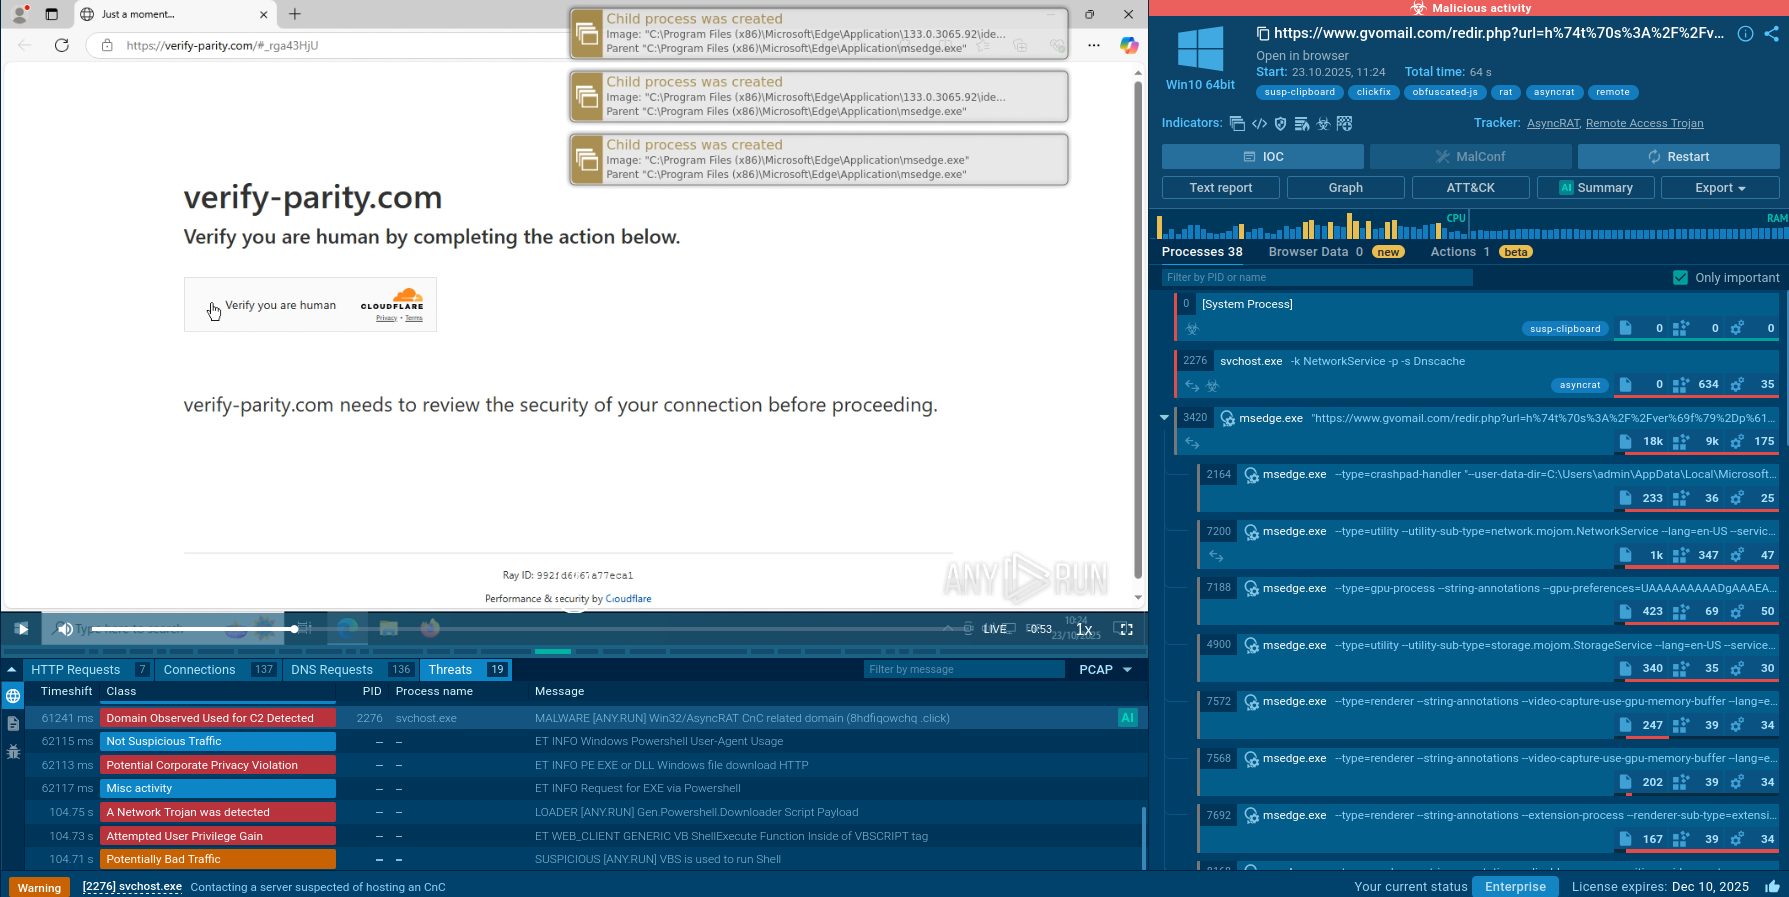Open files icon in lower-left sidebar
The width and height of the screenshot is (1789, 897).
pos(13,723)
